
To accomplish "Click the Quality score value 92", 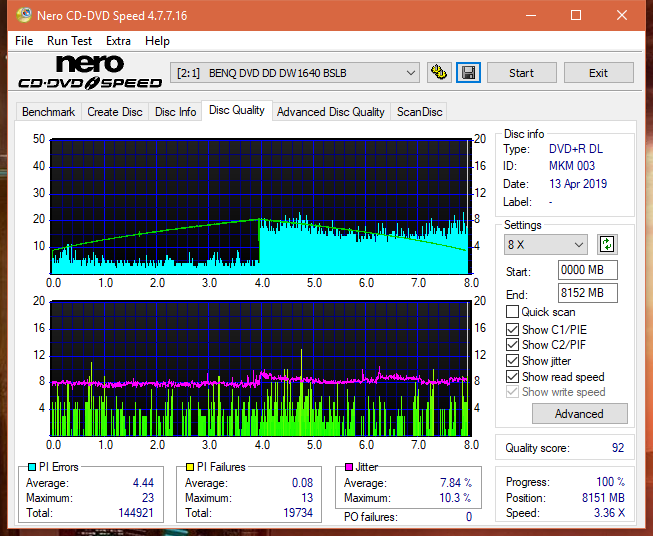I will pos(618,448).
